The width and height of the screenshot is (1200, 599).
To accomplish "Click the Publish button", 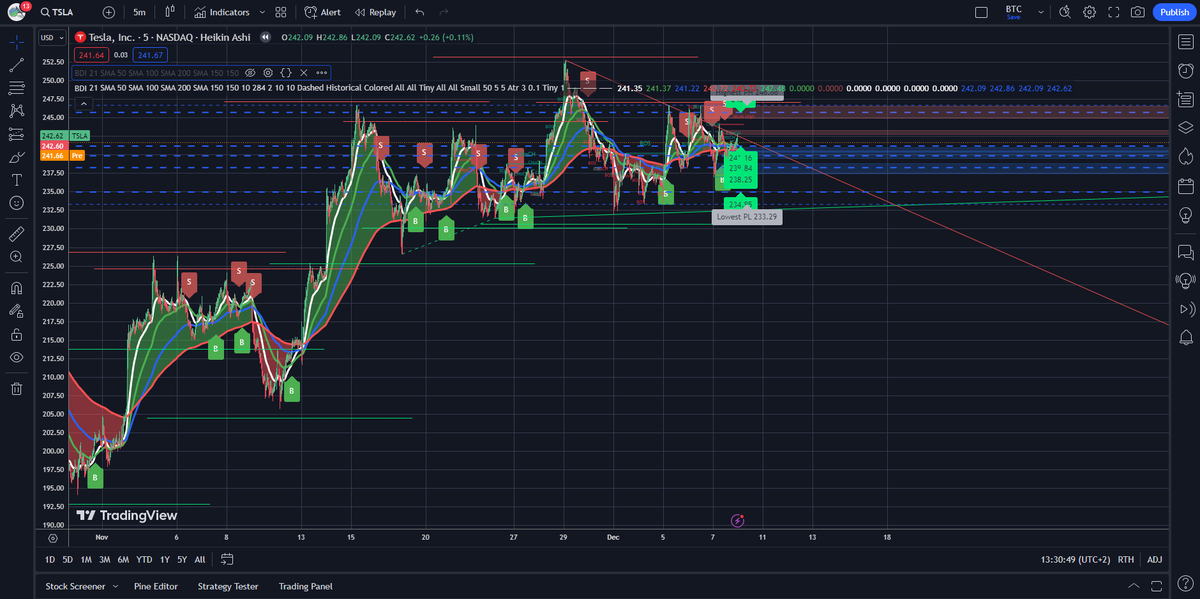I will pos(1173,12).
